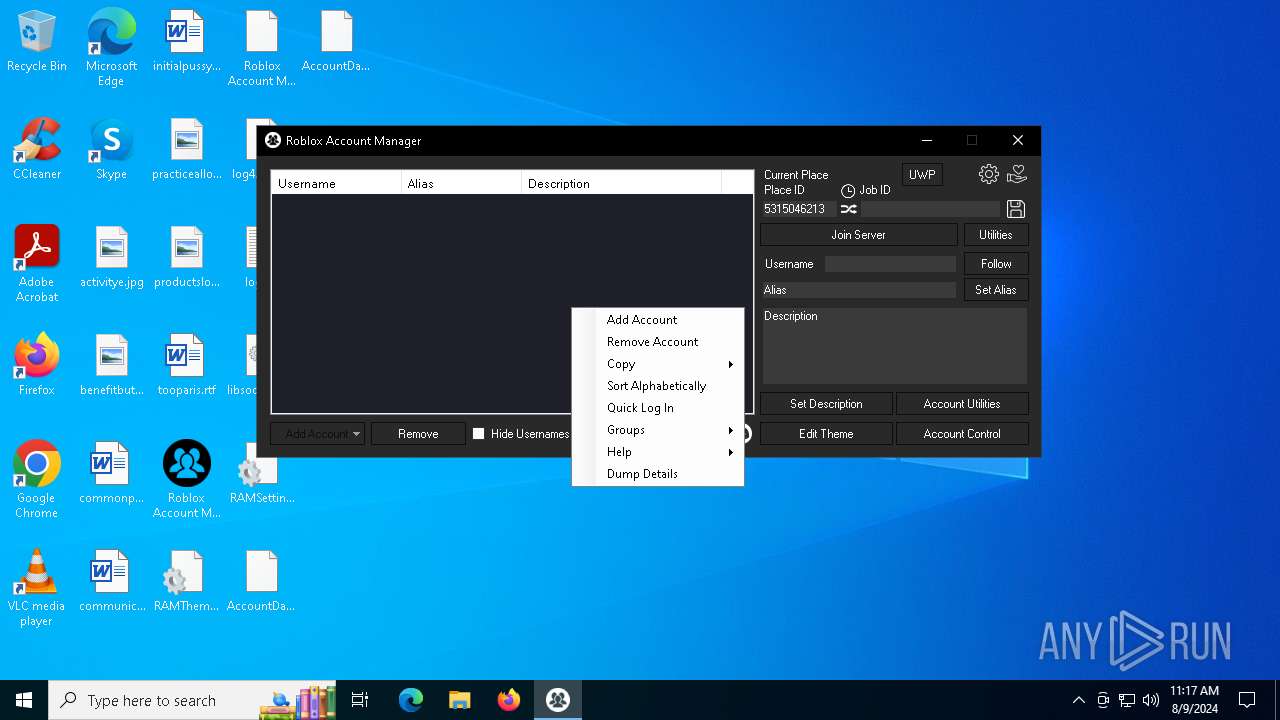
Task: Click the UWP button
Action: [922, 175]
